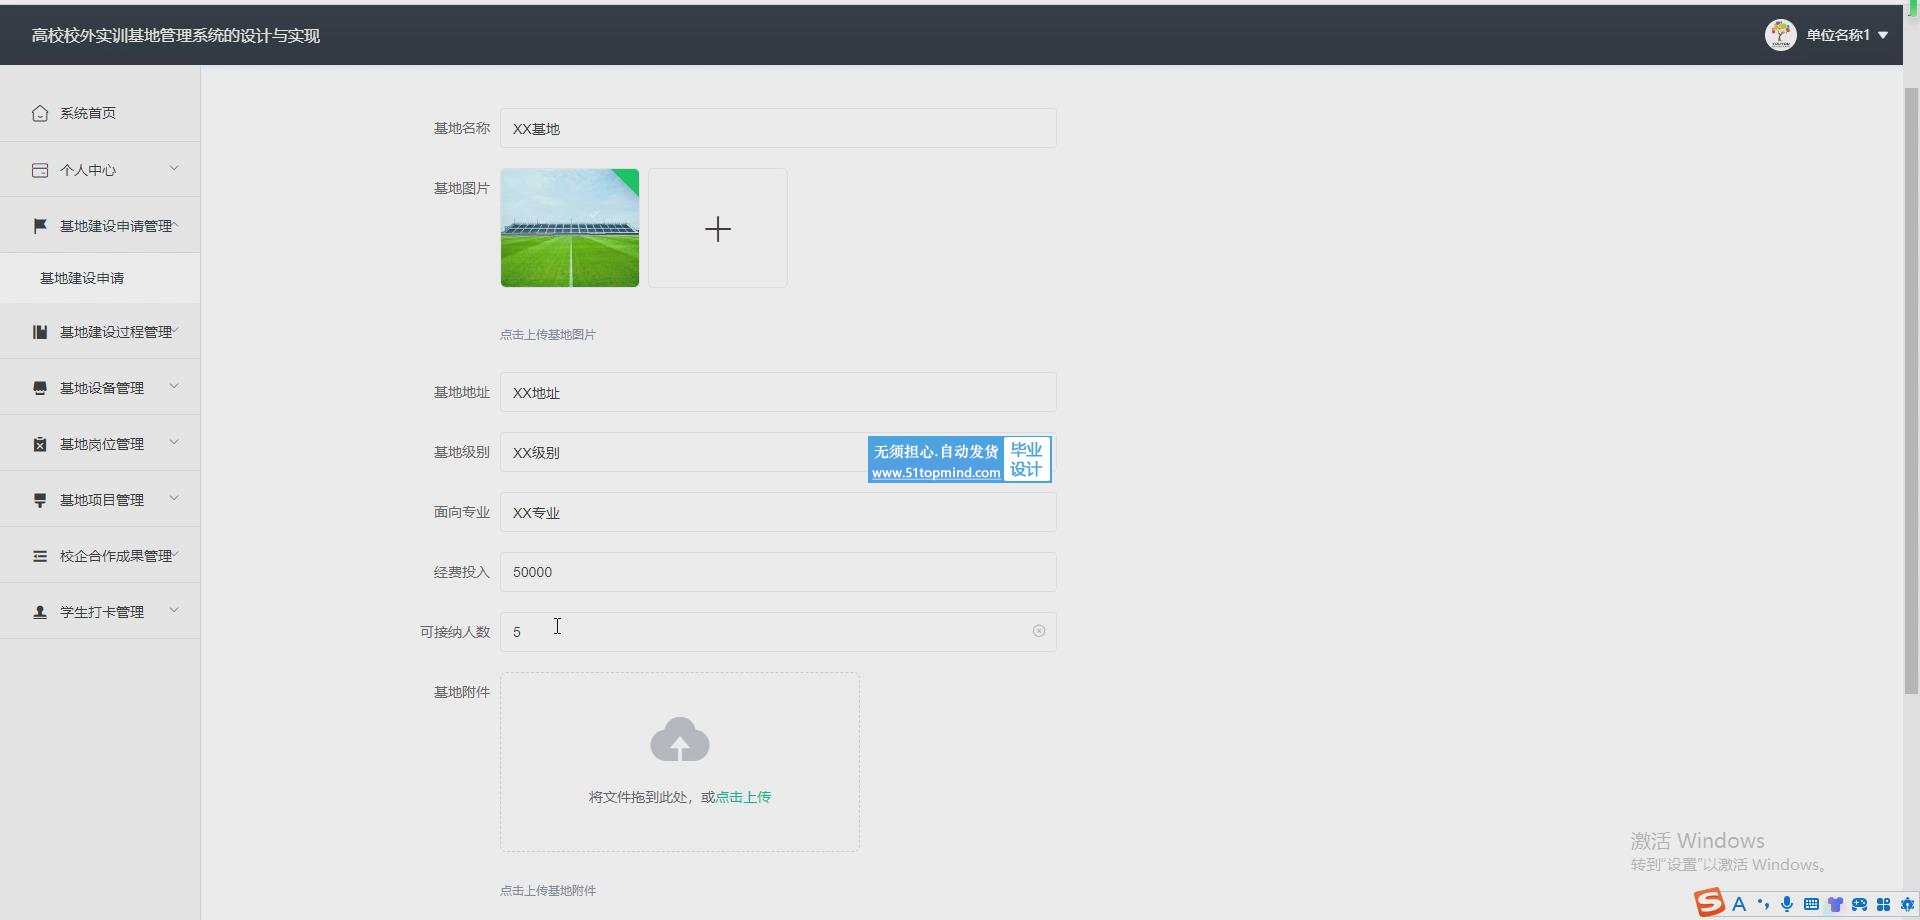Expand the 基地建设过程管理 chevron
The image size is (1920, 920).
176,331
